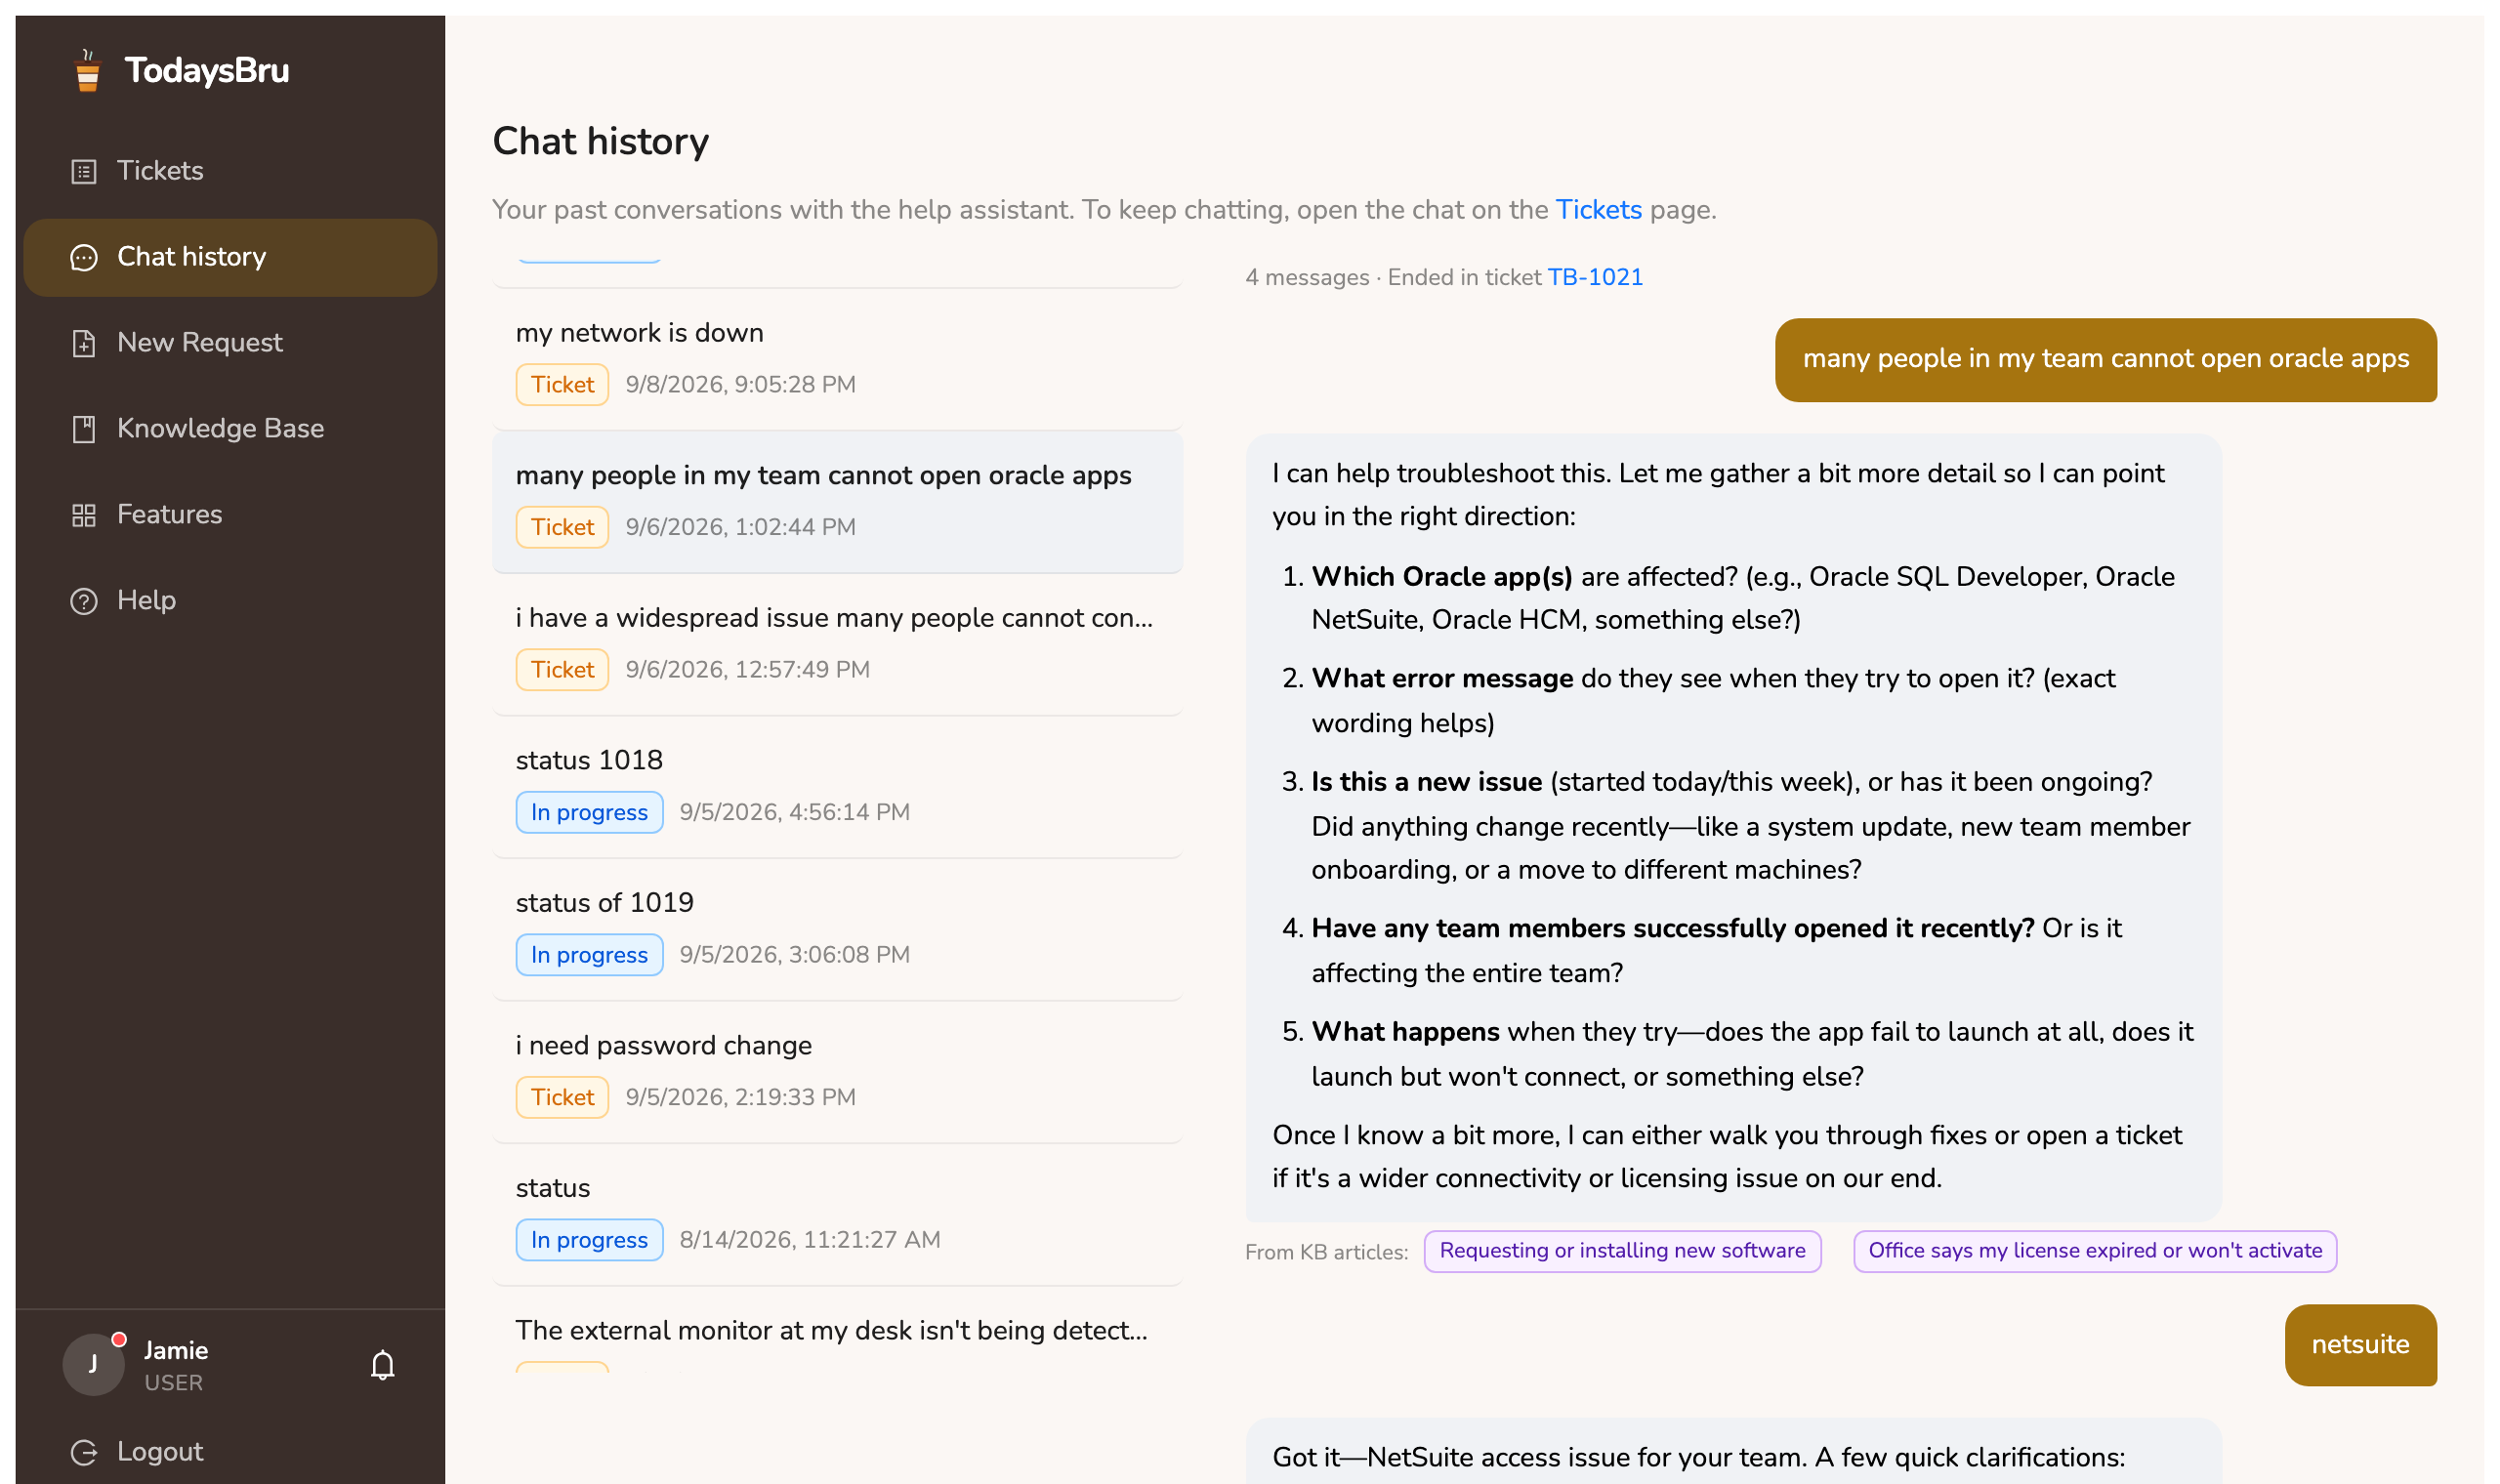The height and width of the screenshot is (1484, 2500).
Task: Open the Tickets sidebar icon
Action: [x=84, y=172]
